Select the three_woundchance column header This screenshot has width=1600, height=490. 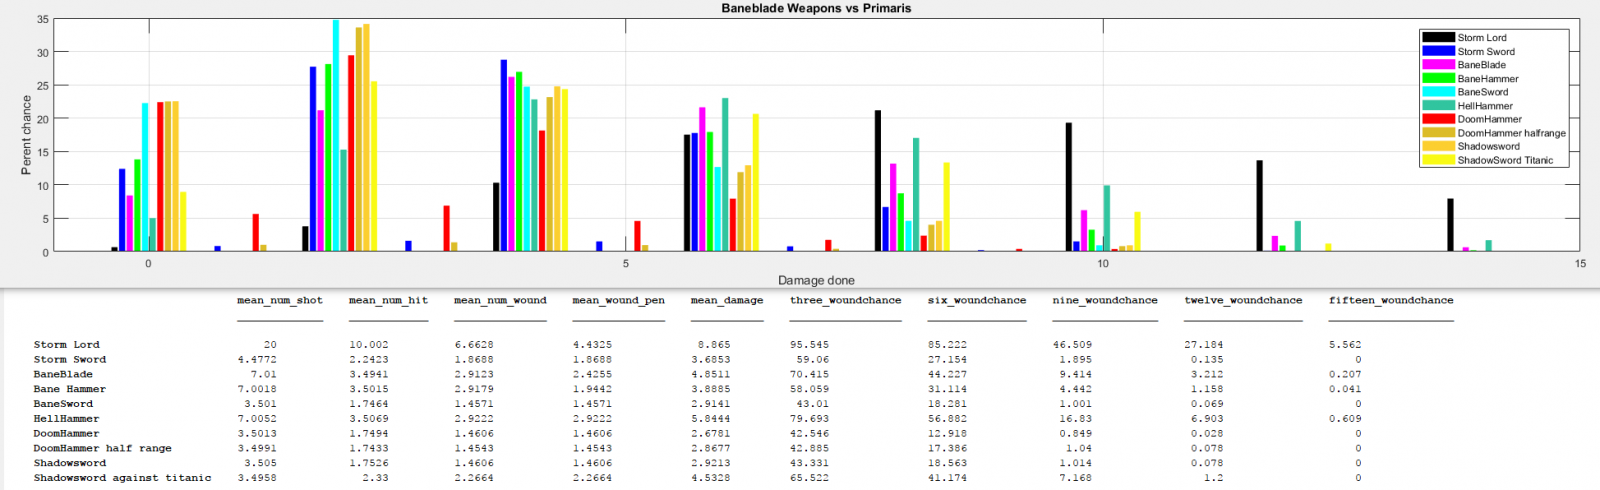coord(845,300)
